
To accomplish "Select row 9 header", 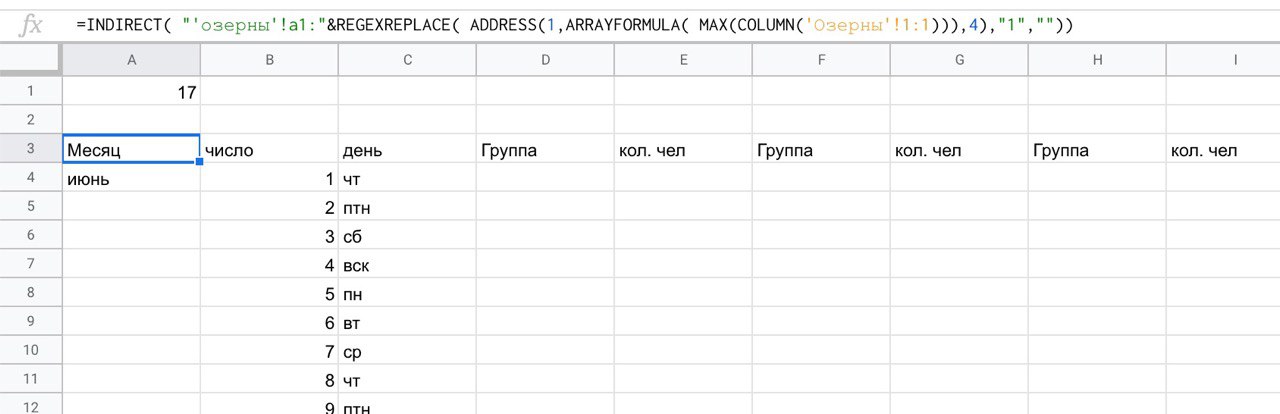I will (x=31, y=323).
